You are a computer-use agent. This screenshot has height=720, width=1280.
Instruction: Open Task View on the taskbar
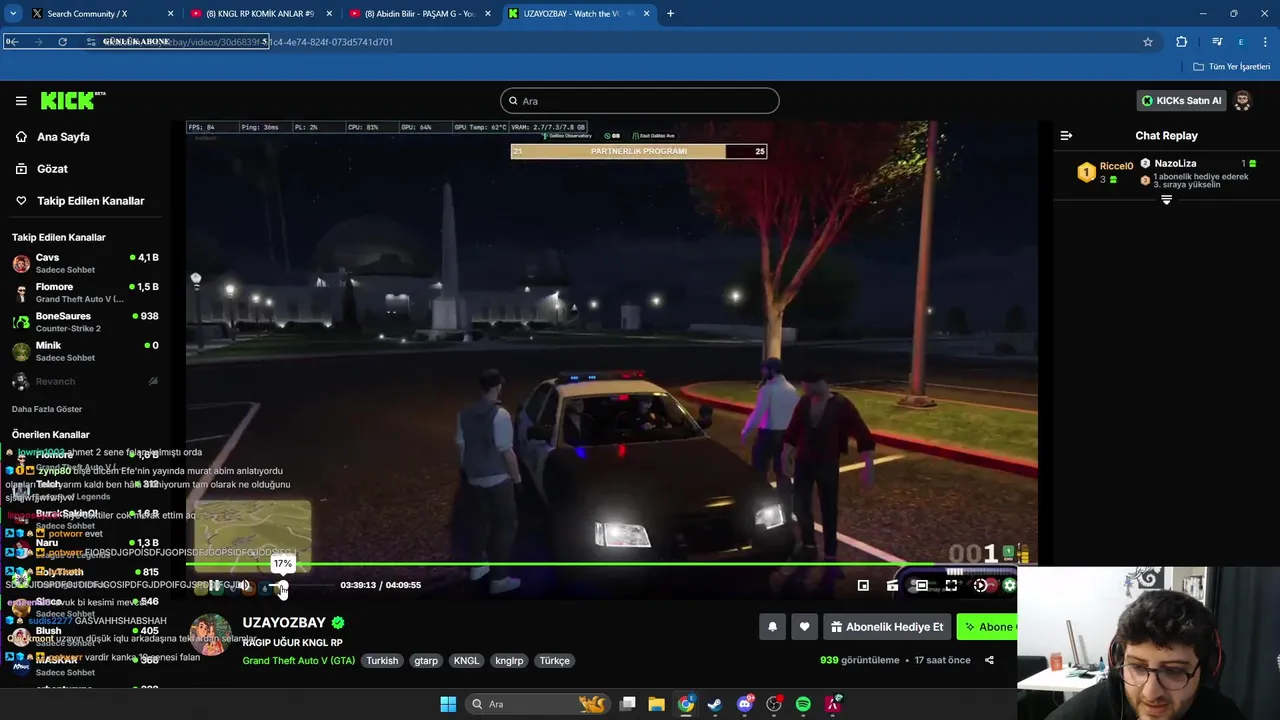click(x=628, y=704)
